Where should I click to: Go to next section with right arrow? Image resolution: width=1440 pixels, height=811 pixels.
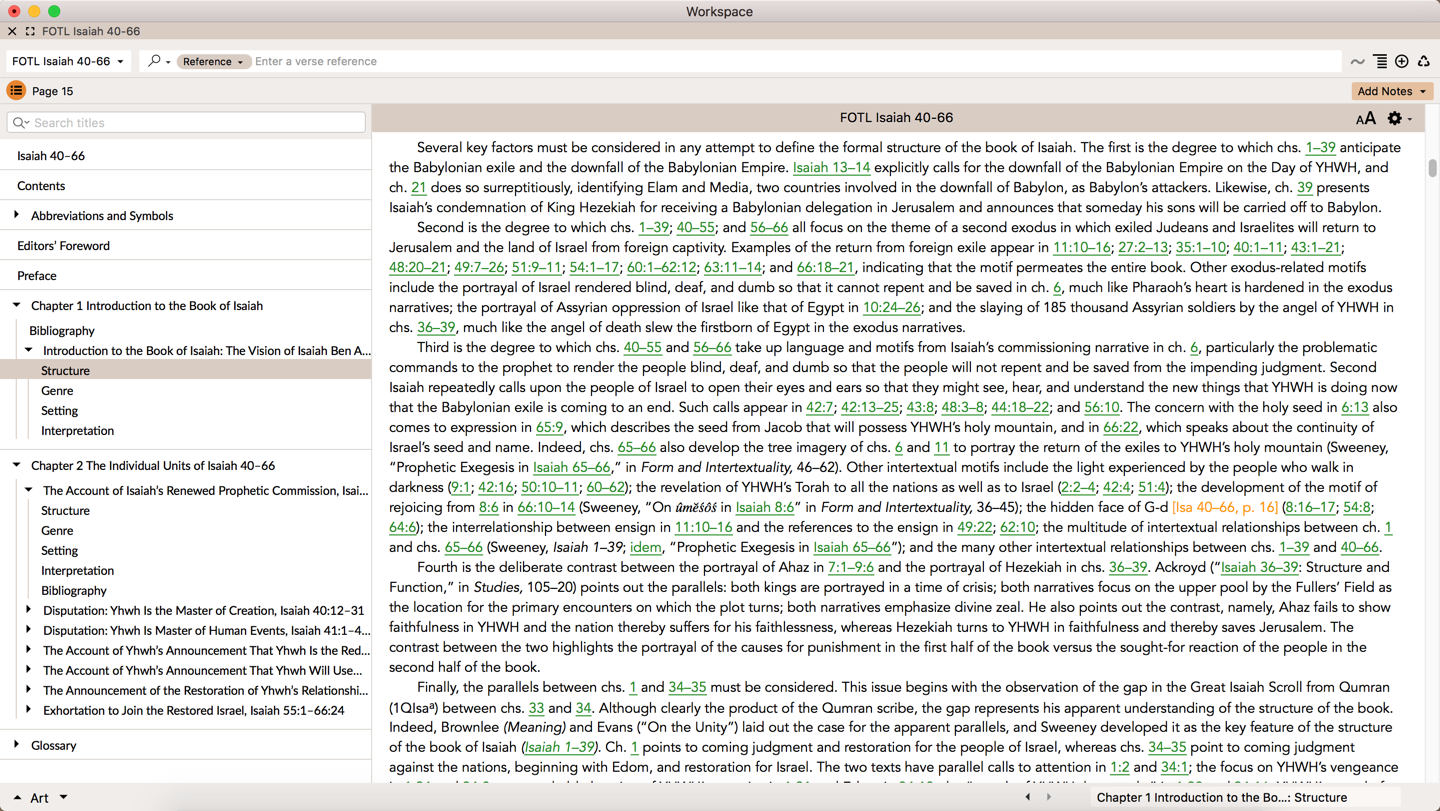pos(1049,798)
